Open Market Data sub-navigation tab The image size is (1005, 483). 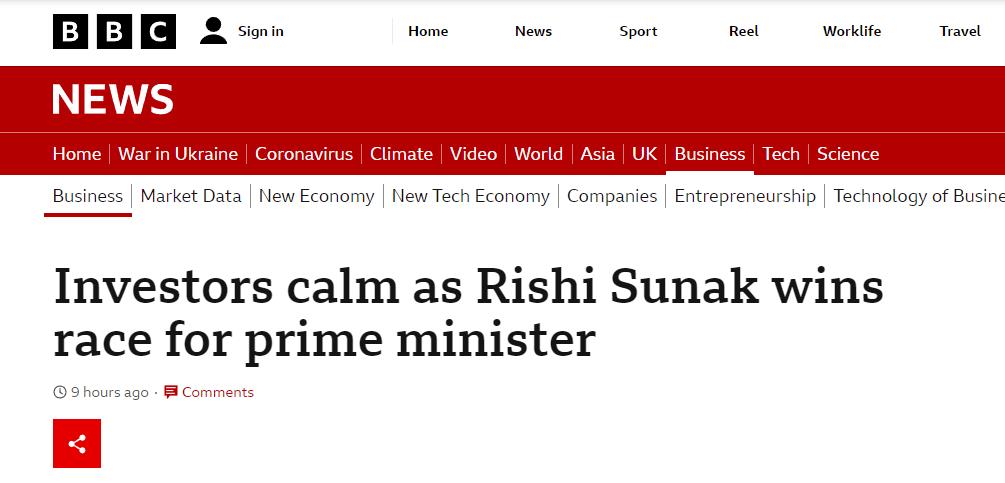[x=191, y=196]
